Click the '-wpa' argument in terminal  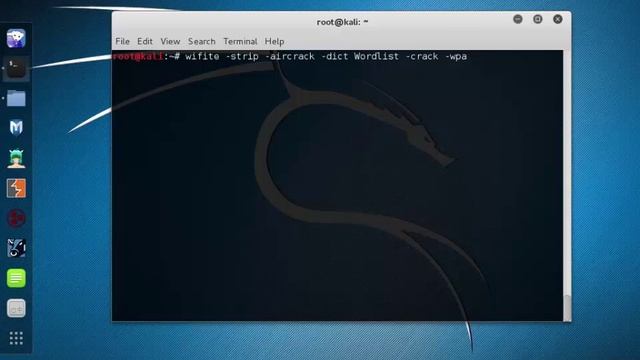click(x=456, y=56)
